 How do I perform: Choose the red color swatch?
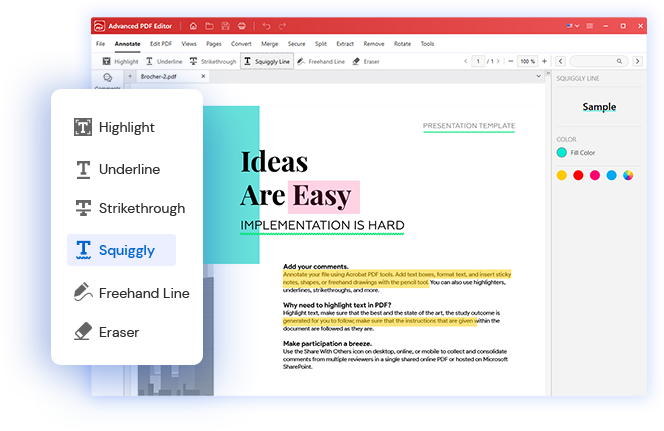(578, 175)
